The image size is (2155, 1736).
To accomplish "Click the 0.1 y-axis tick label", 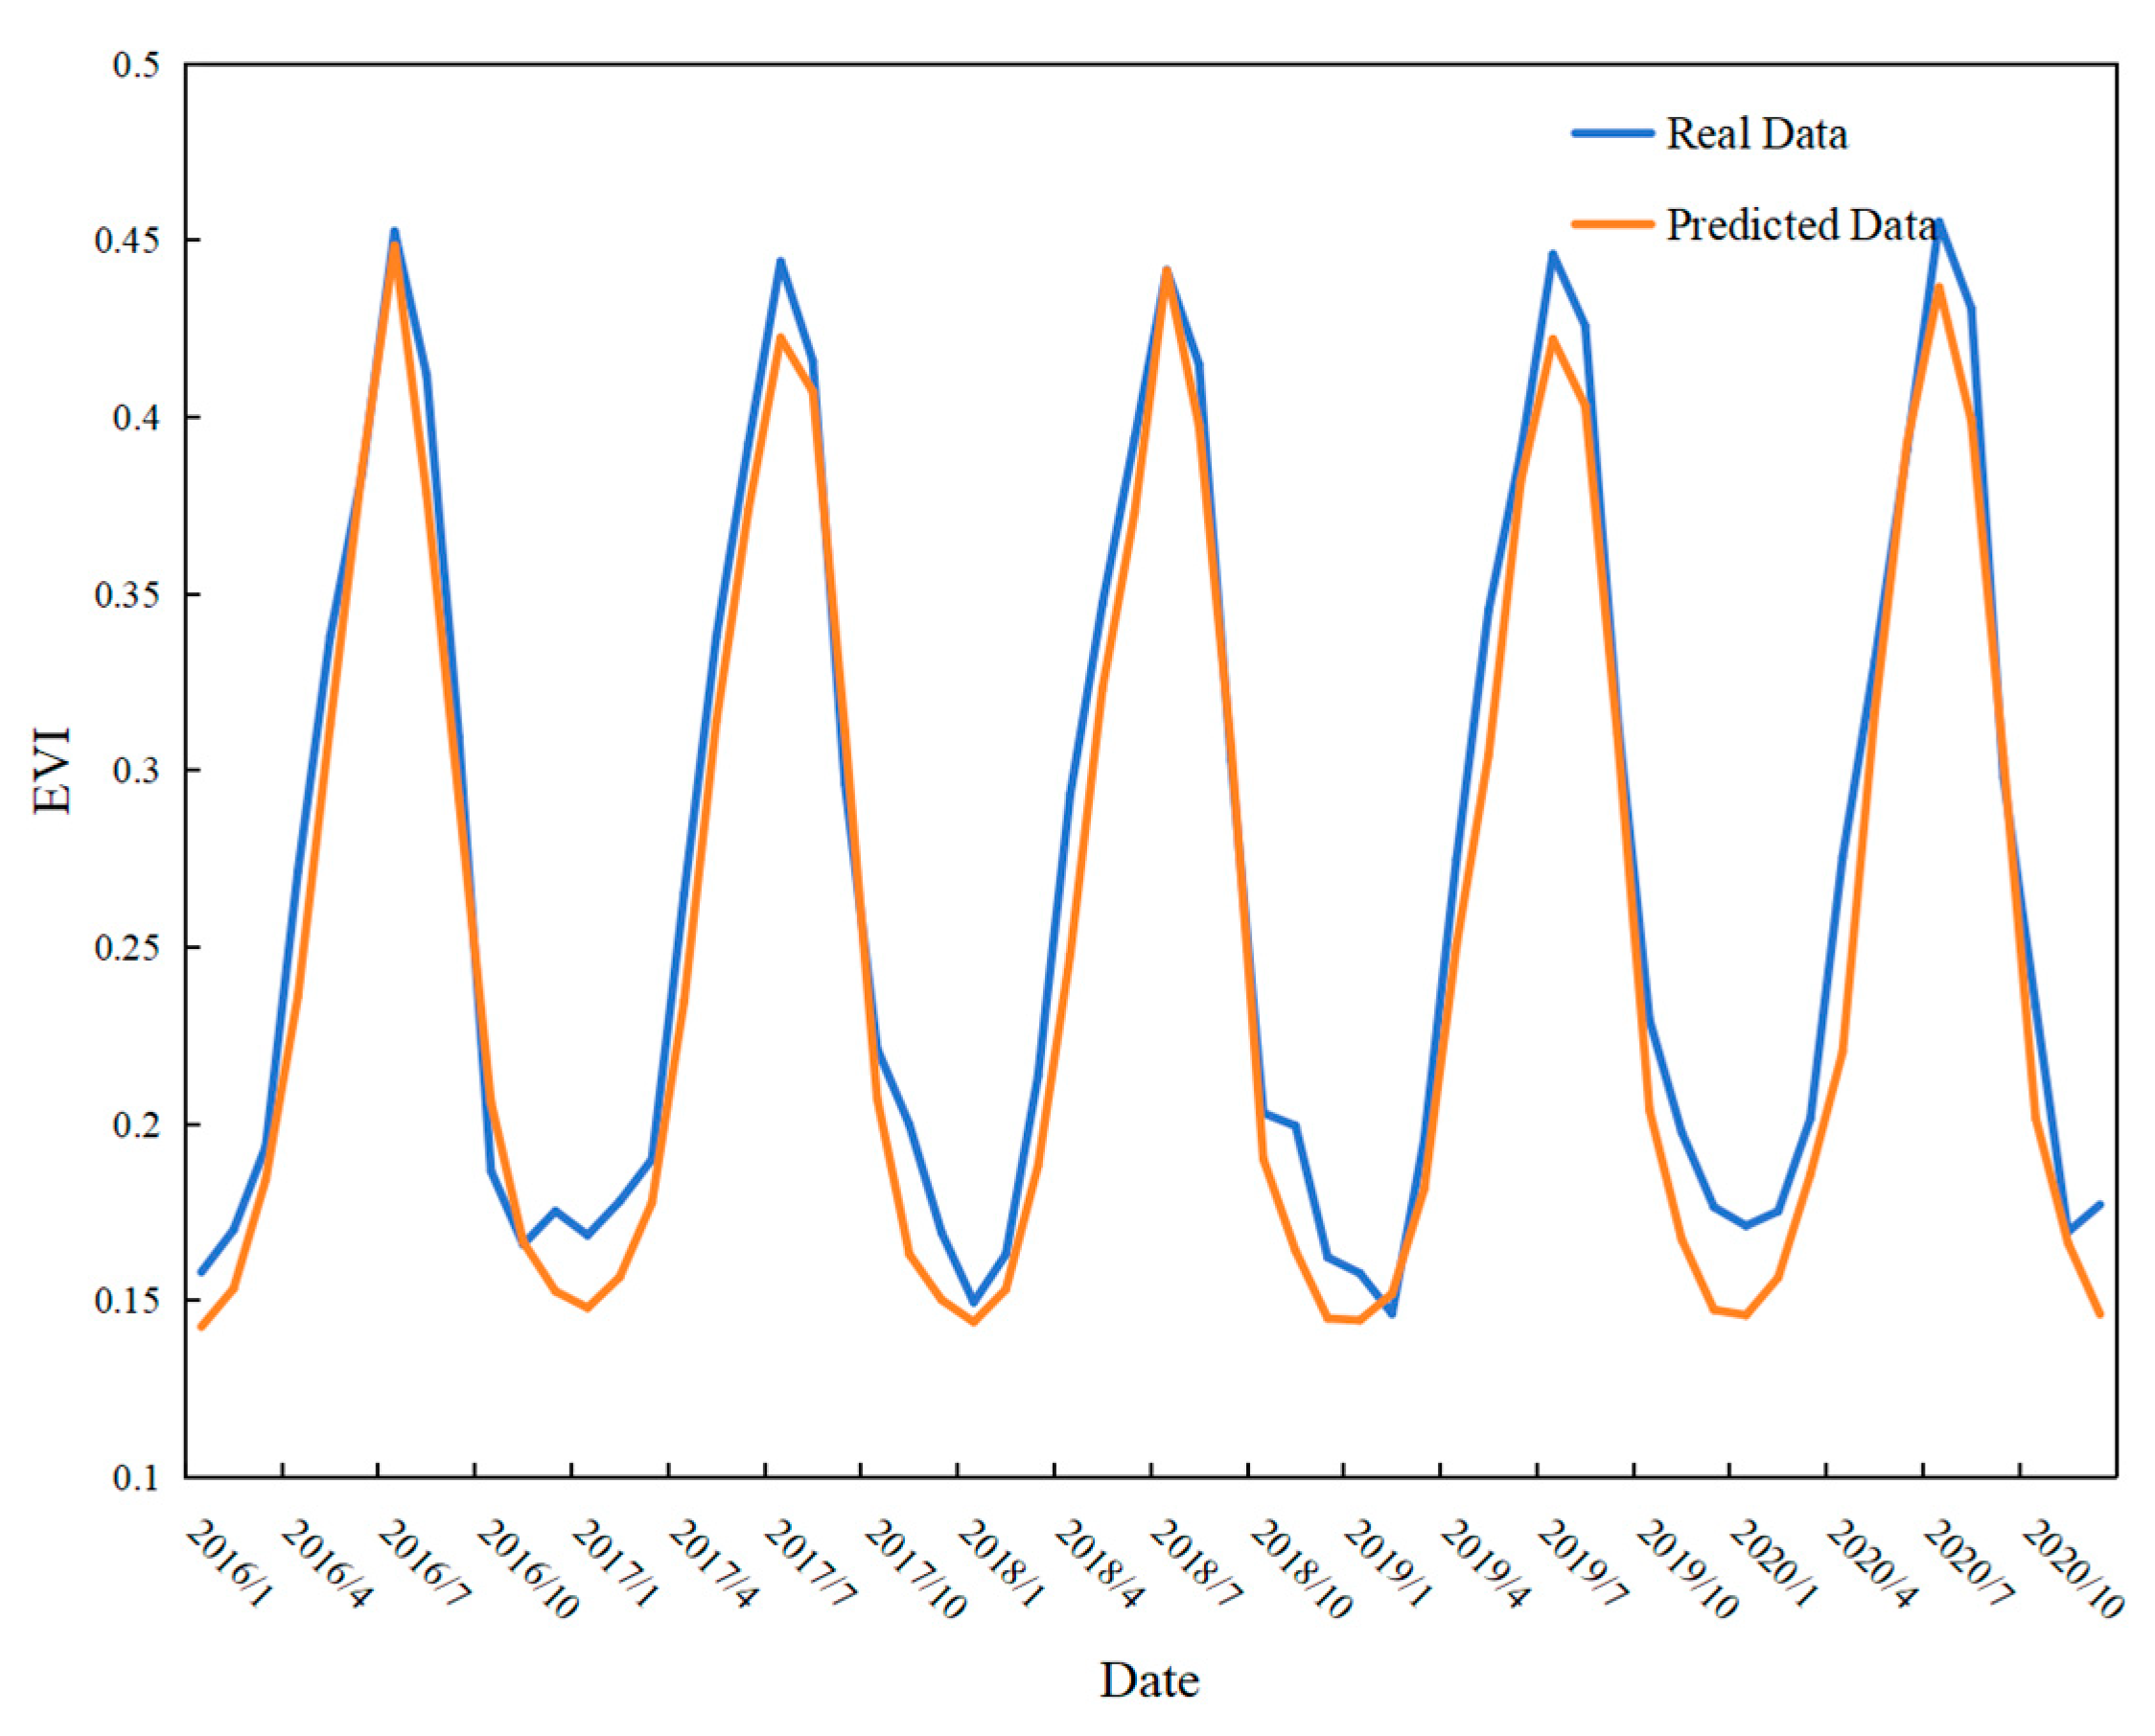I will 136,1477.
